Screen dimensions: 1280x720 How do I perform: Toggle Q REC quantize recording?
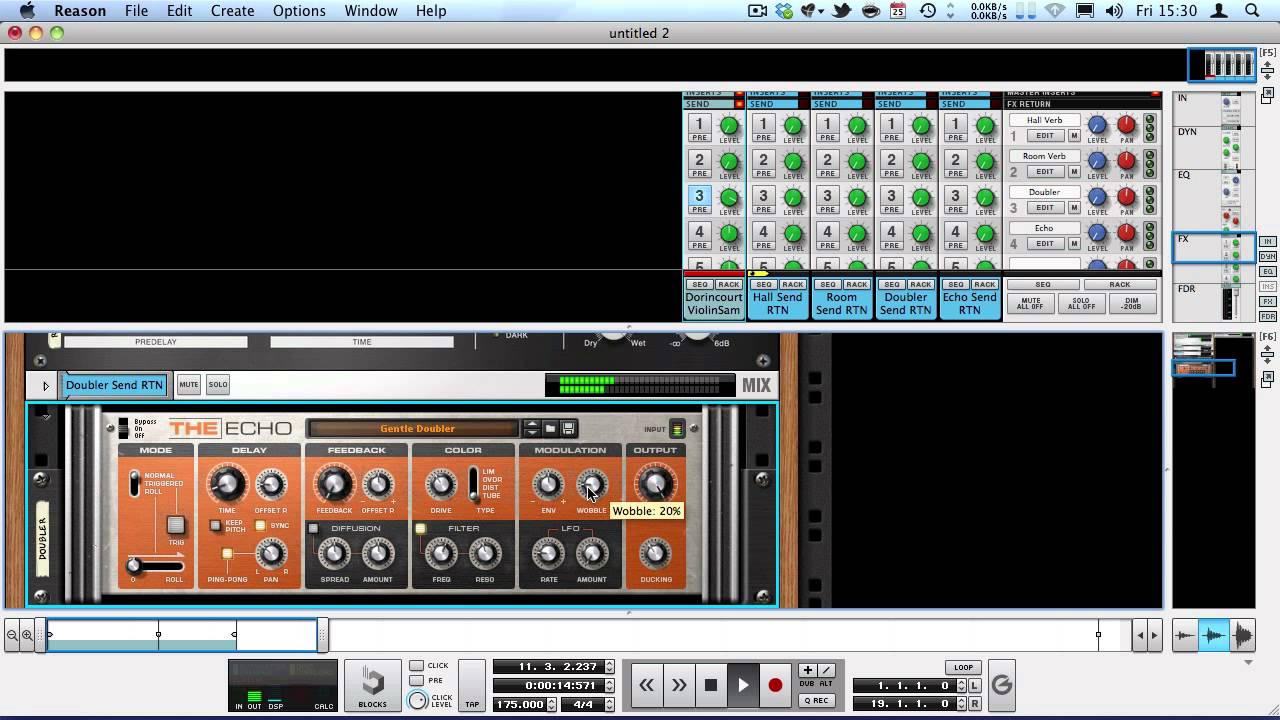pyautogui.click(x=816, y=700)
